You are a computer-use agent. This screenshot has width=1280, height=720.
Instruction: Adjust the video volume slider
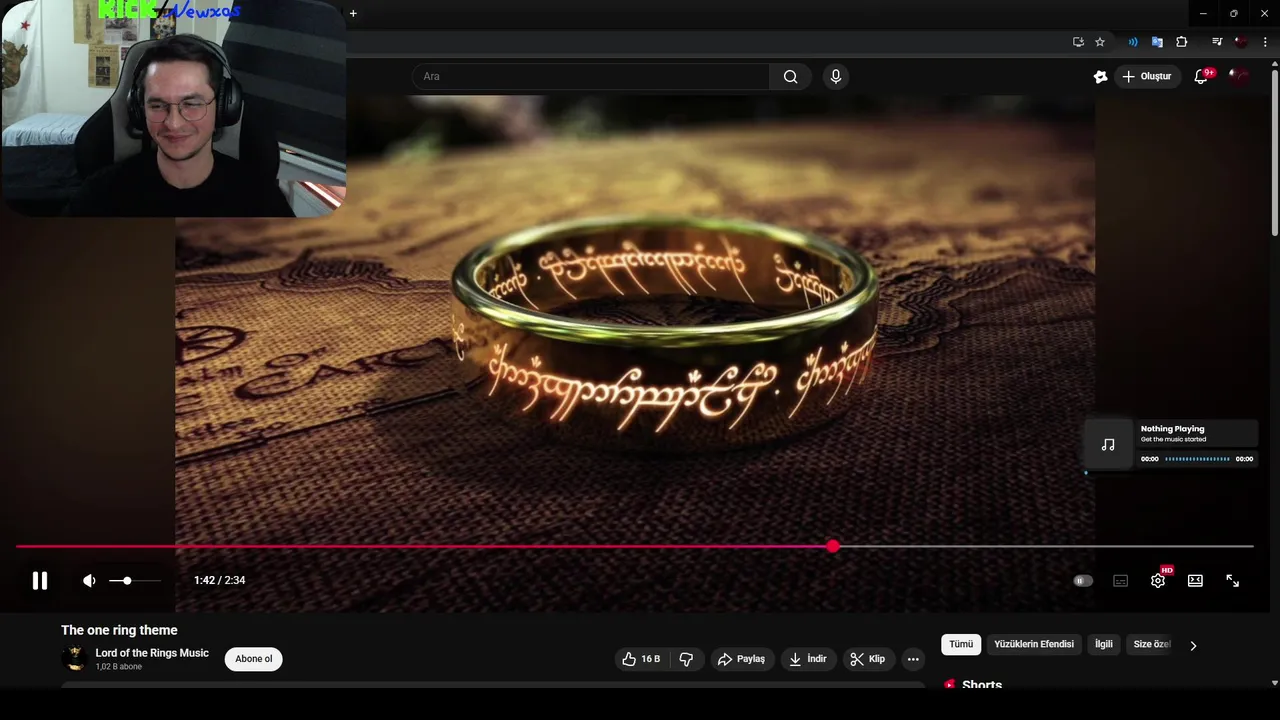[x=134, y=580]
